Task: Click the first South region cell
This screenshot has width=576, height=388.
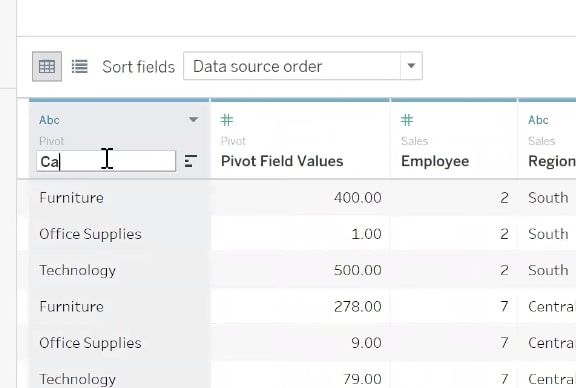Action: (548, 198)
